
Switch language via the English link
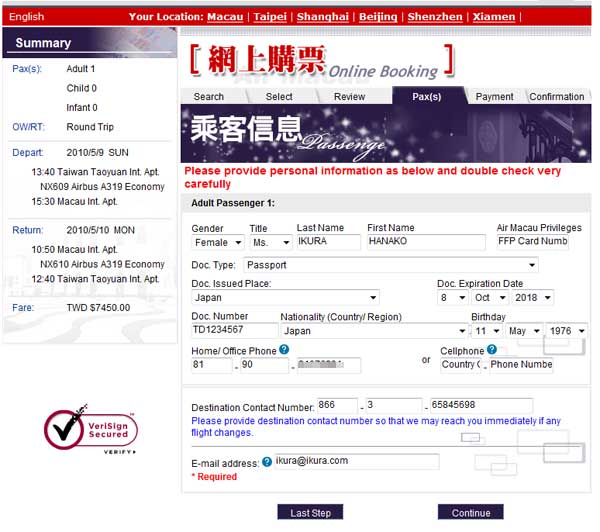27,17
